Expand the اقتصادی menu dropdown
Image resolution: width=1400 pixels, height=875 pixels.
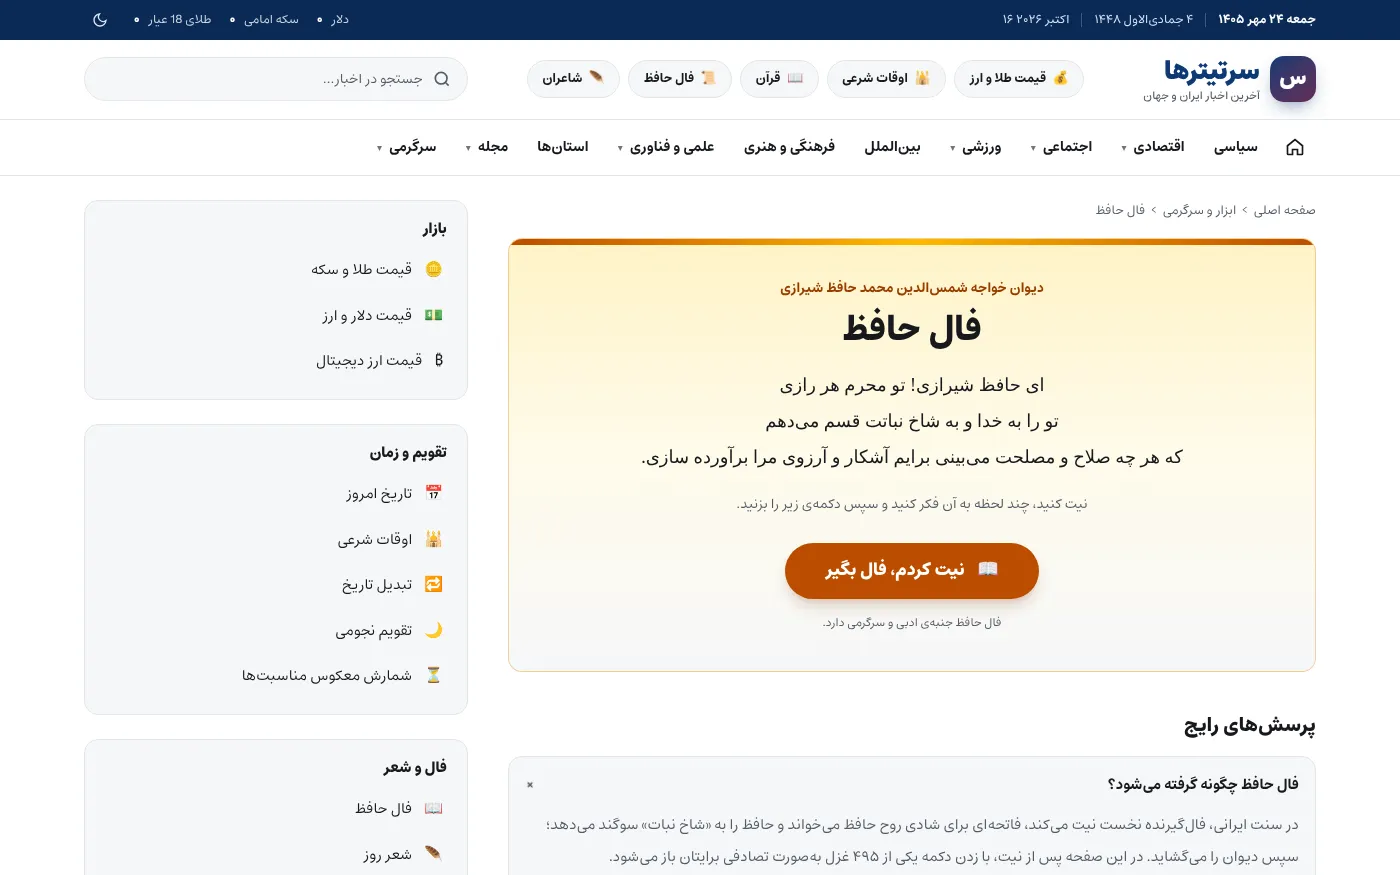point(1153,147)
